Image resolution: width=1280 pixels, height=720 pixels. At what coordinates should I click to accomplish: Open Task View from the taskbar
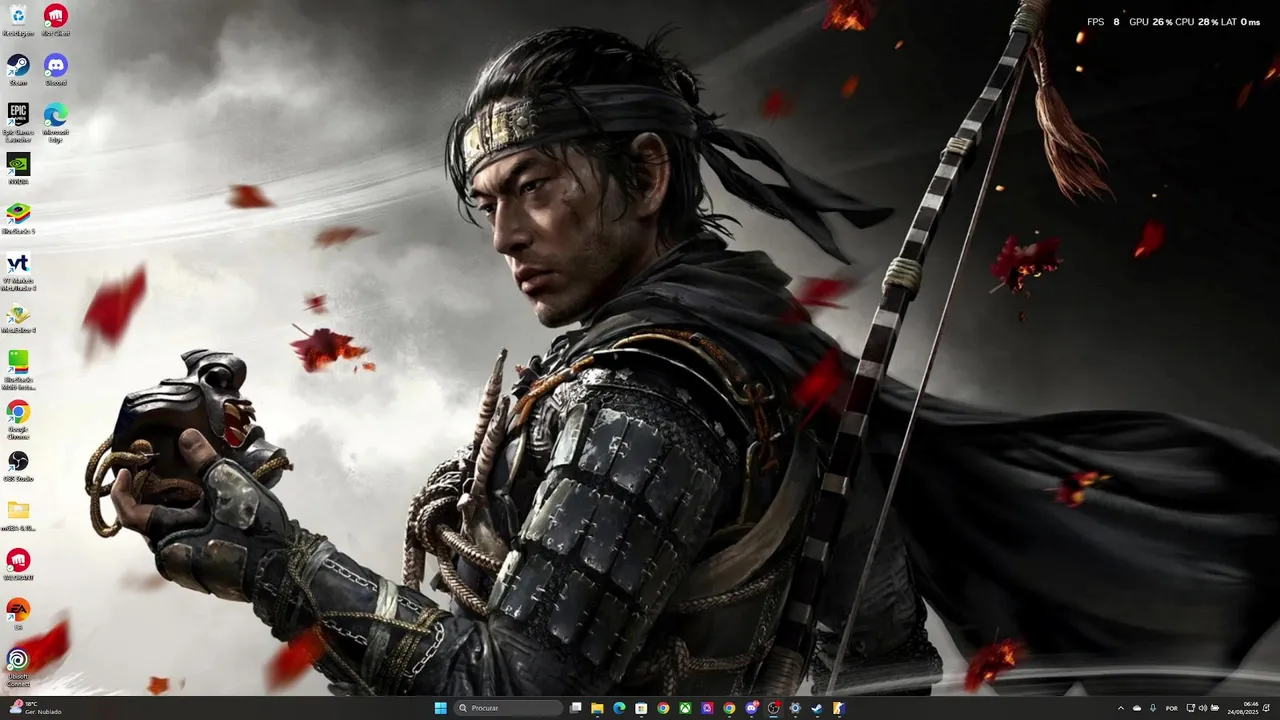click(x=575, y=708)
